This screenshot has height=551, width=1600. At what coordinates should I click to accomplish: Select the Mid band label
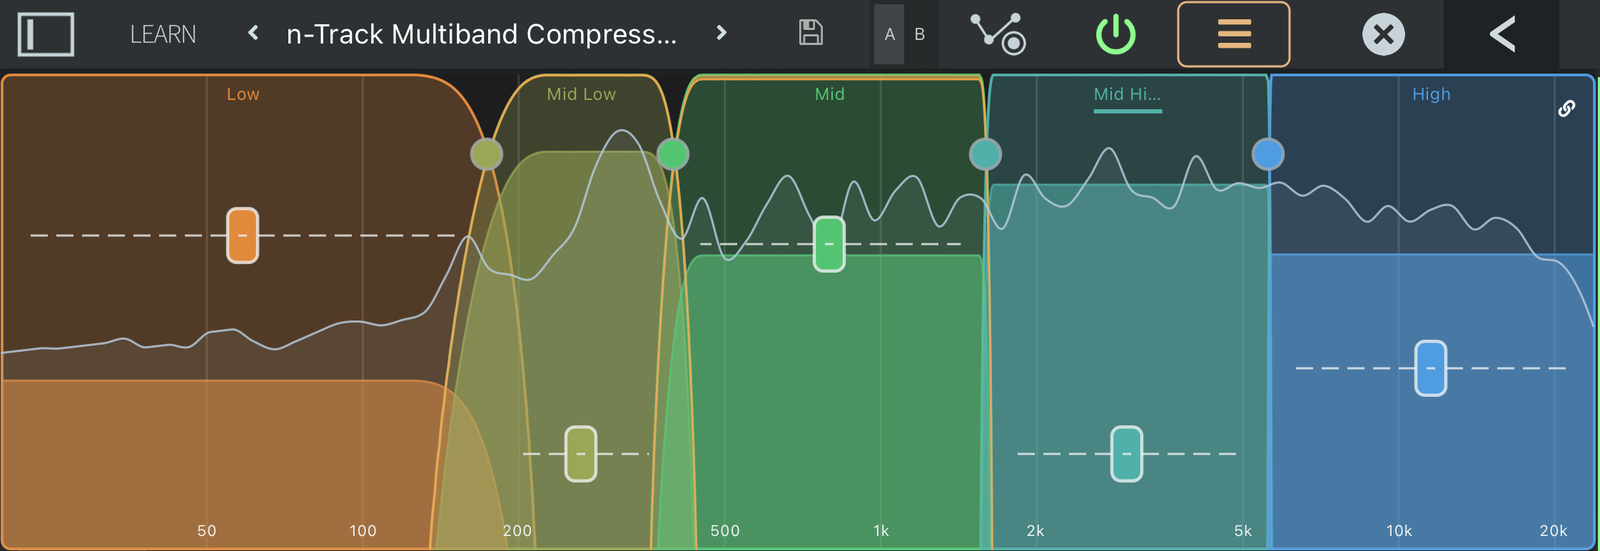point(830,94)
